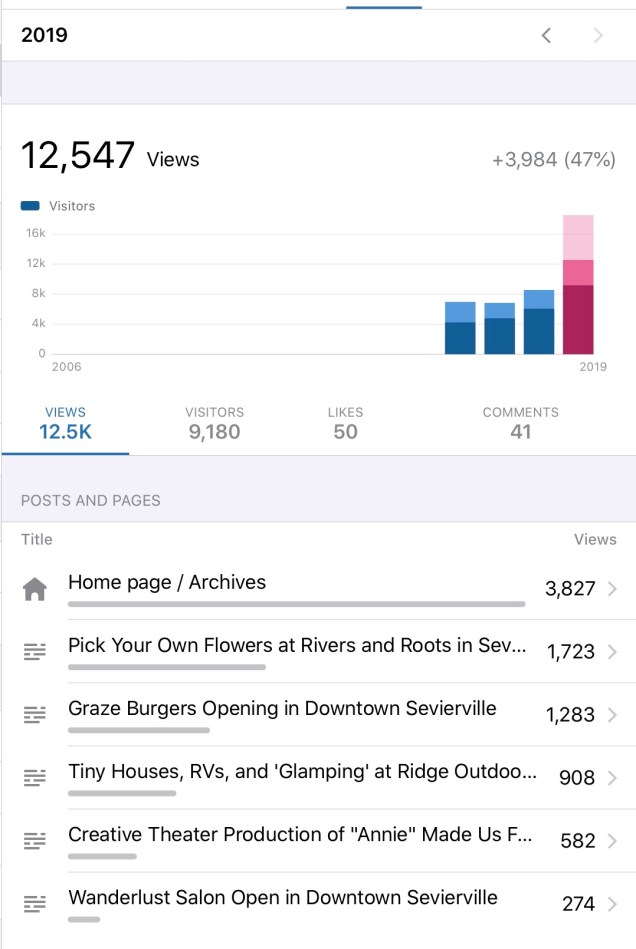
Task: Click the Visitors legend color swatch
Action: (30, 206)
